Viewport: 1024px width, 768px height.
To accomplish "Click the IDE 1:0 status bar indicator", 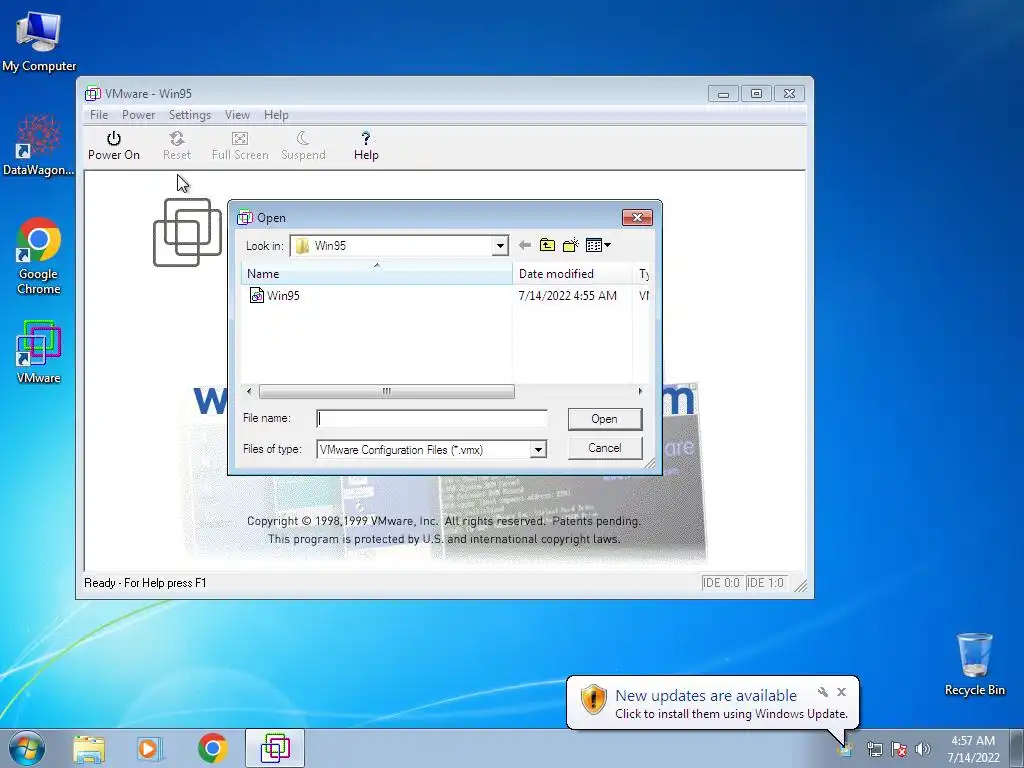I will click(x=765, y=583).
